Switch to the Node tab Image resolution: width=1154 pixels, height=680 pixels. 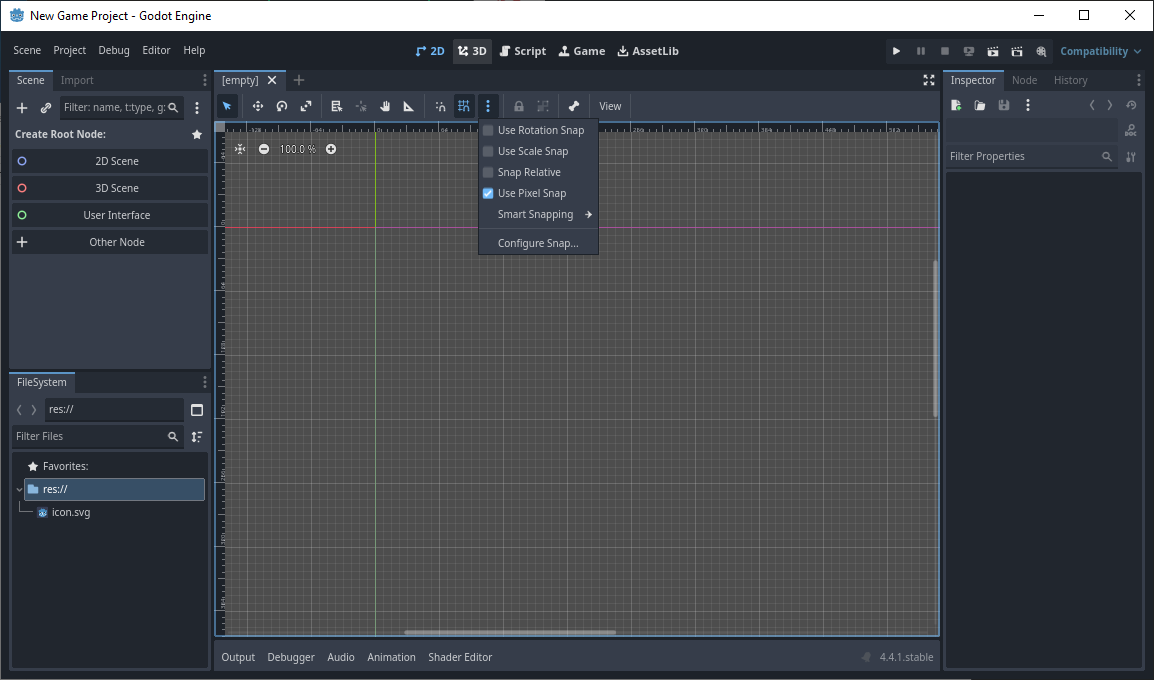point(1024,80)
